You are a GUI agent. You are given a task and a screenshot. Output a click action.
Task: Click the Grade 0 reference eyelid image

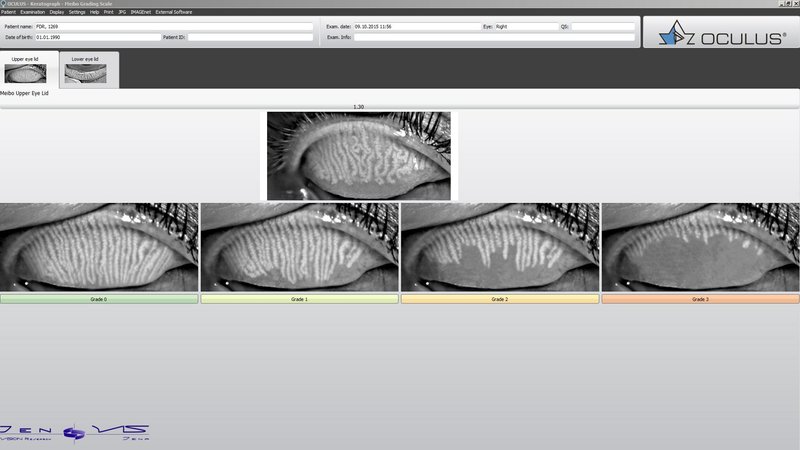(x=100, y=247)
